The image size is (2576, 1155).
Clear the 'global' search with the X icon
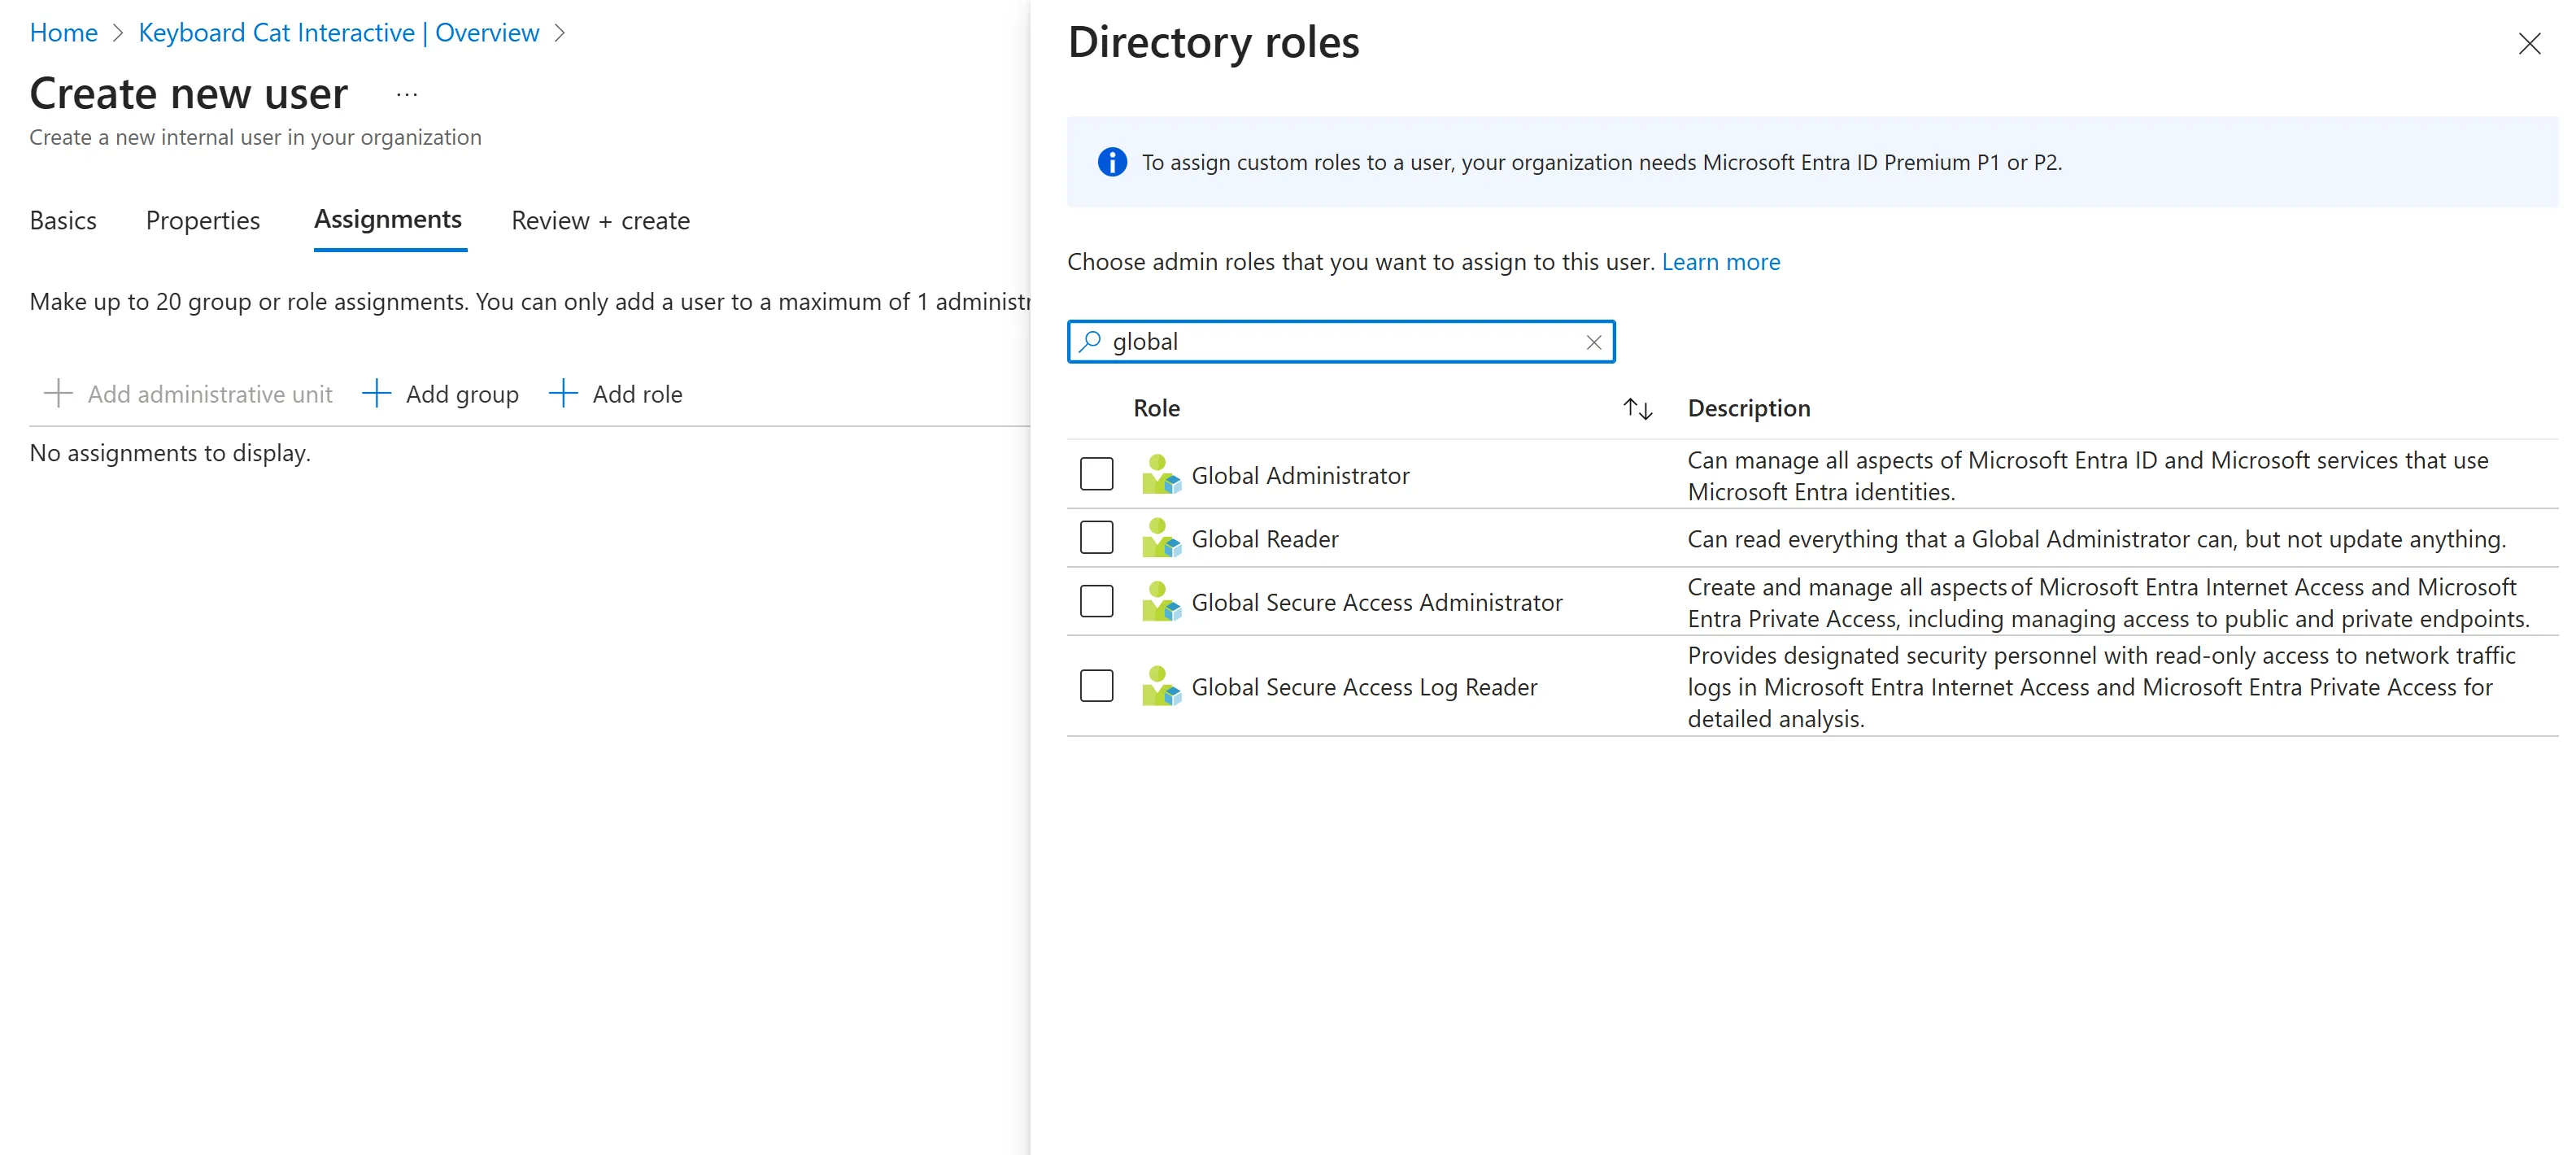point(1592,342)
